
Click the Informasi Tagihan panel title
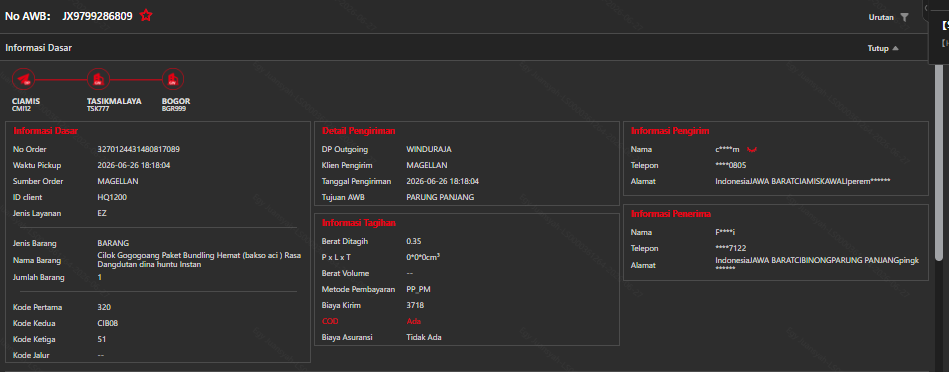(x=359, y=223)
